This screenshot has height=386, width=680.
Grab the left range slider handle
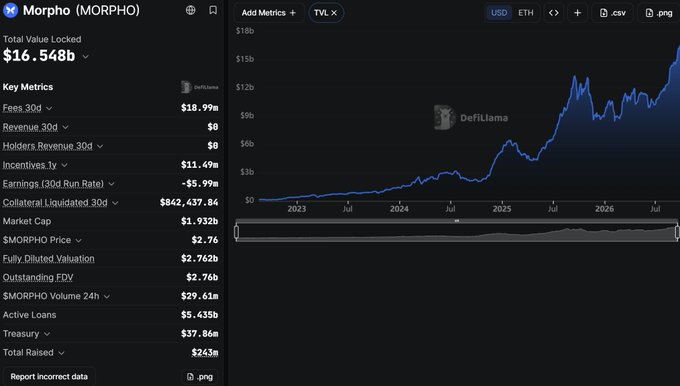point(236,232)
